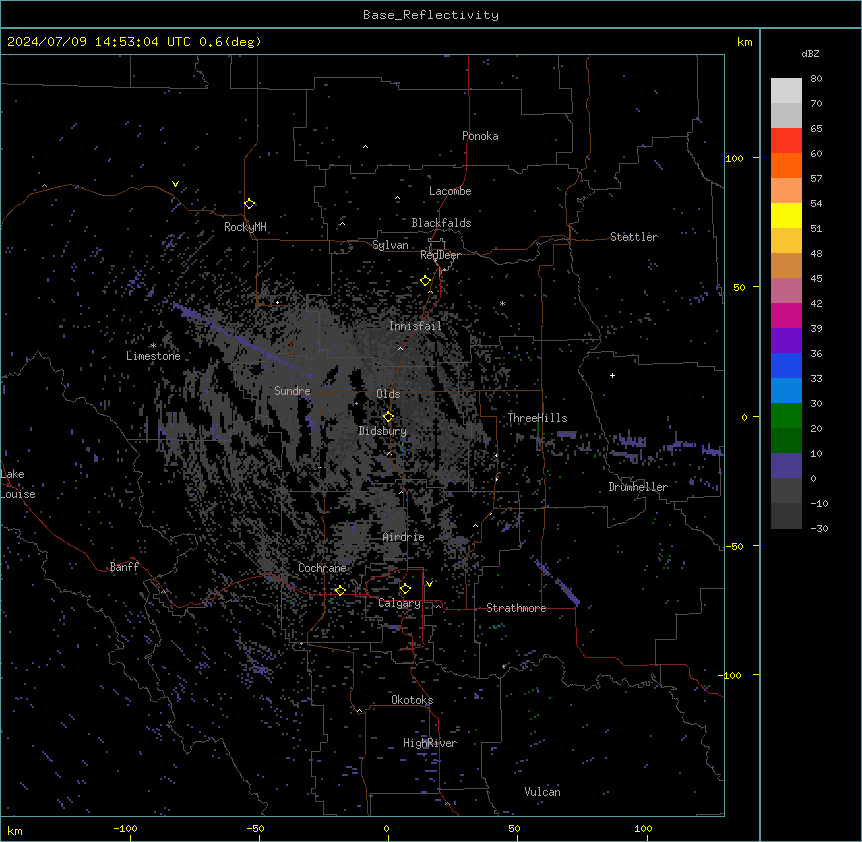862x842 pixels.
Task: Select the Innisfail city label
Action: [x=415, y=326]
